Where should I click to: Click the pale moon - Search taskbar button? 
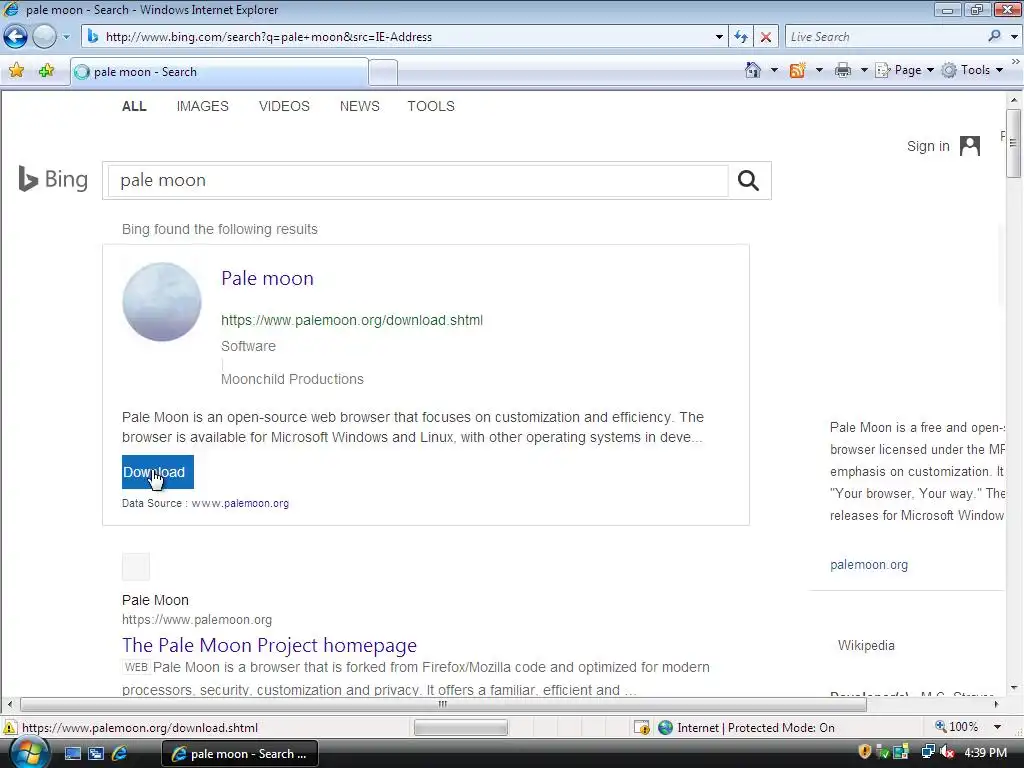pyautogui.click(x=240, y=754)
